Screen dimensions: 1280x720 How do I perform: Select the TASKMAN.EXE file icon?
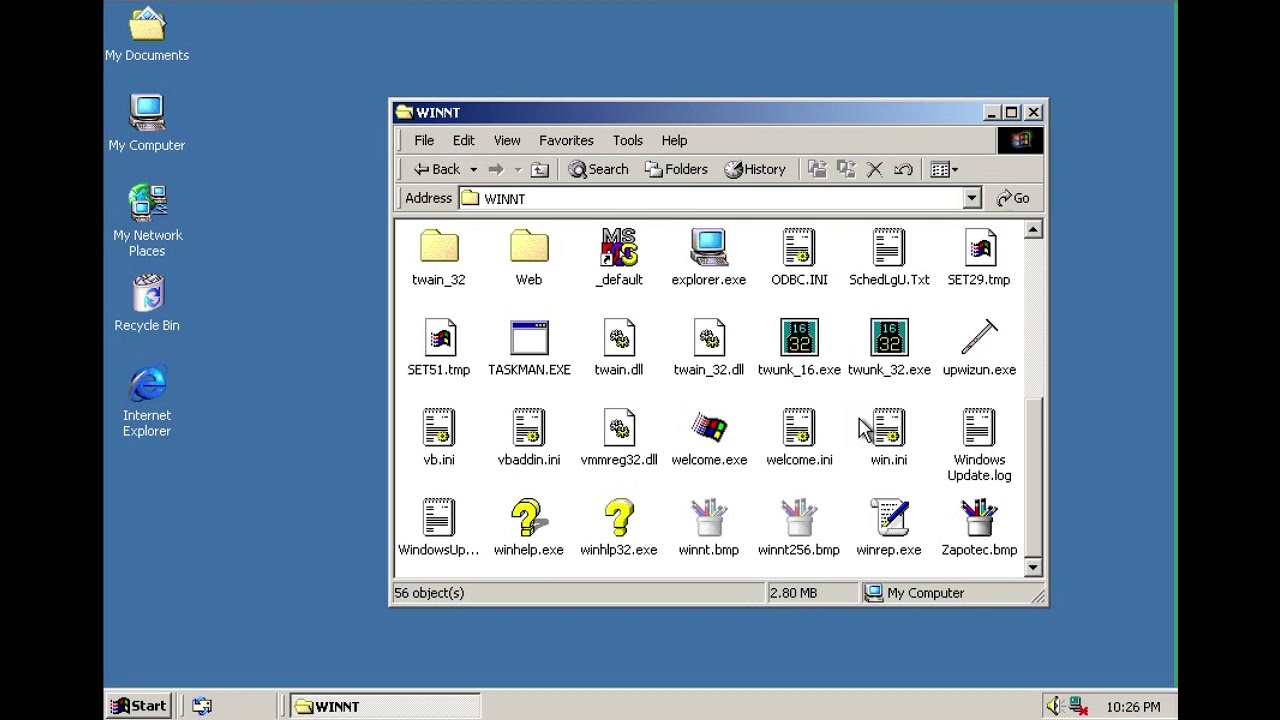[529, 338]
